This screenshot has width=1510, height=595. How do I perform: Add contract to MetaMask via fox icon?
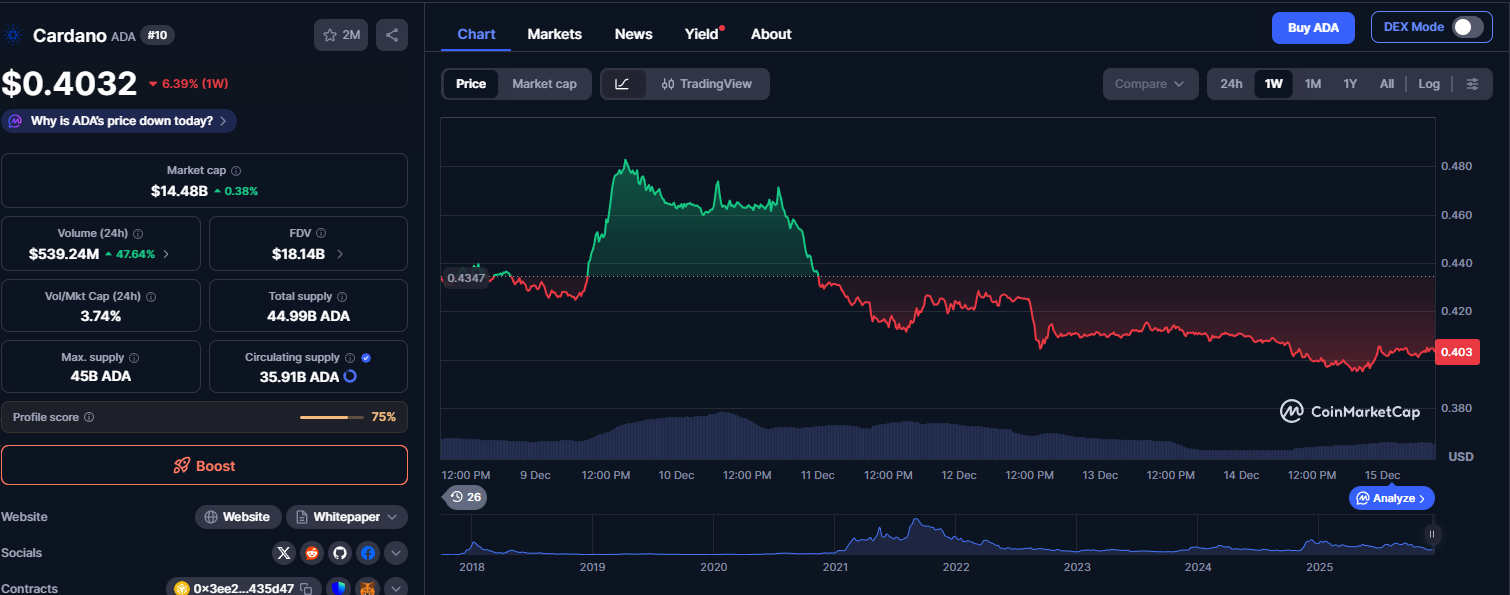(x=367, y=589)
